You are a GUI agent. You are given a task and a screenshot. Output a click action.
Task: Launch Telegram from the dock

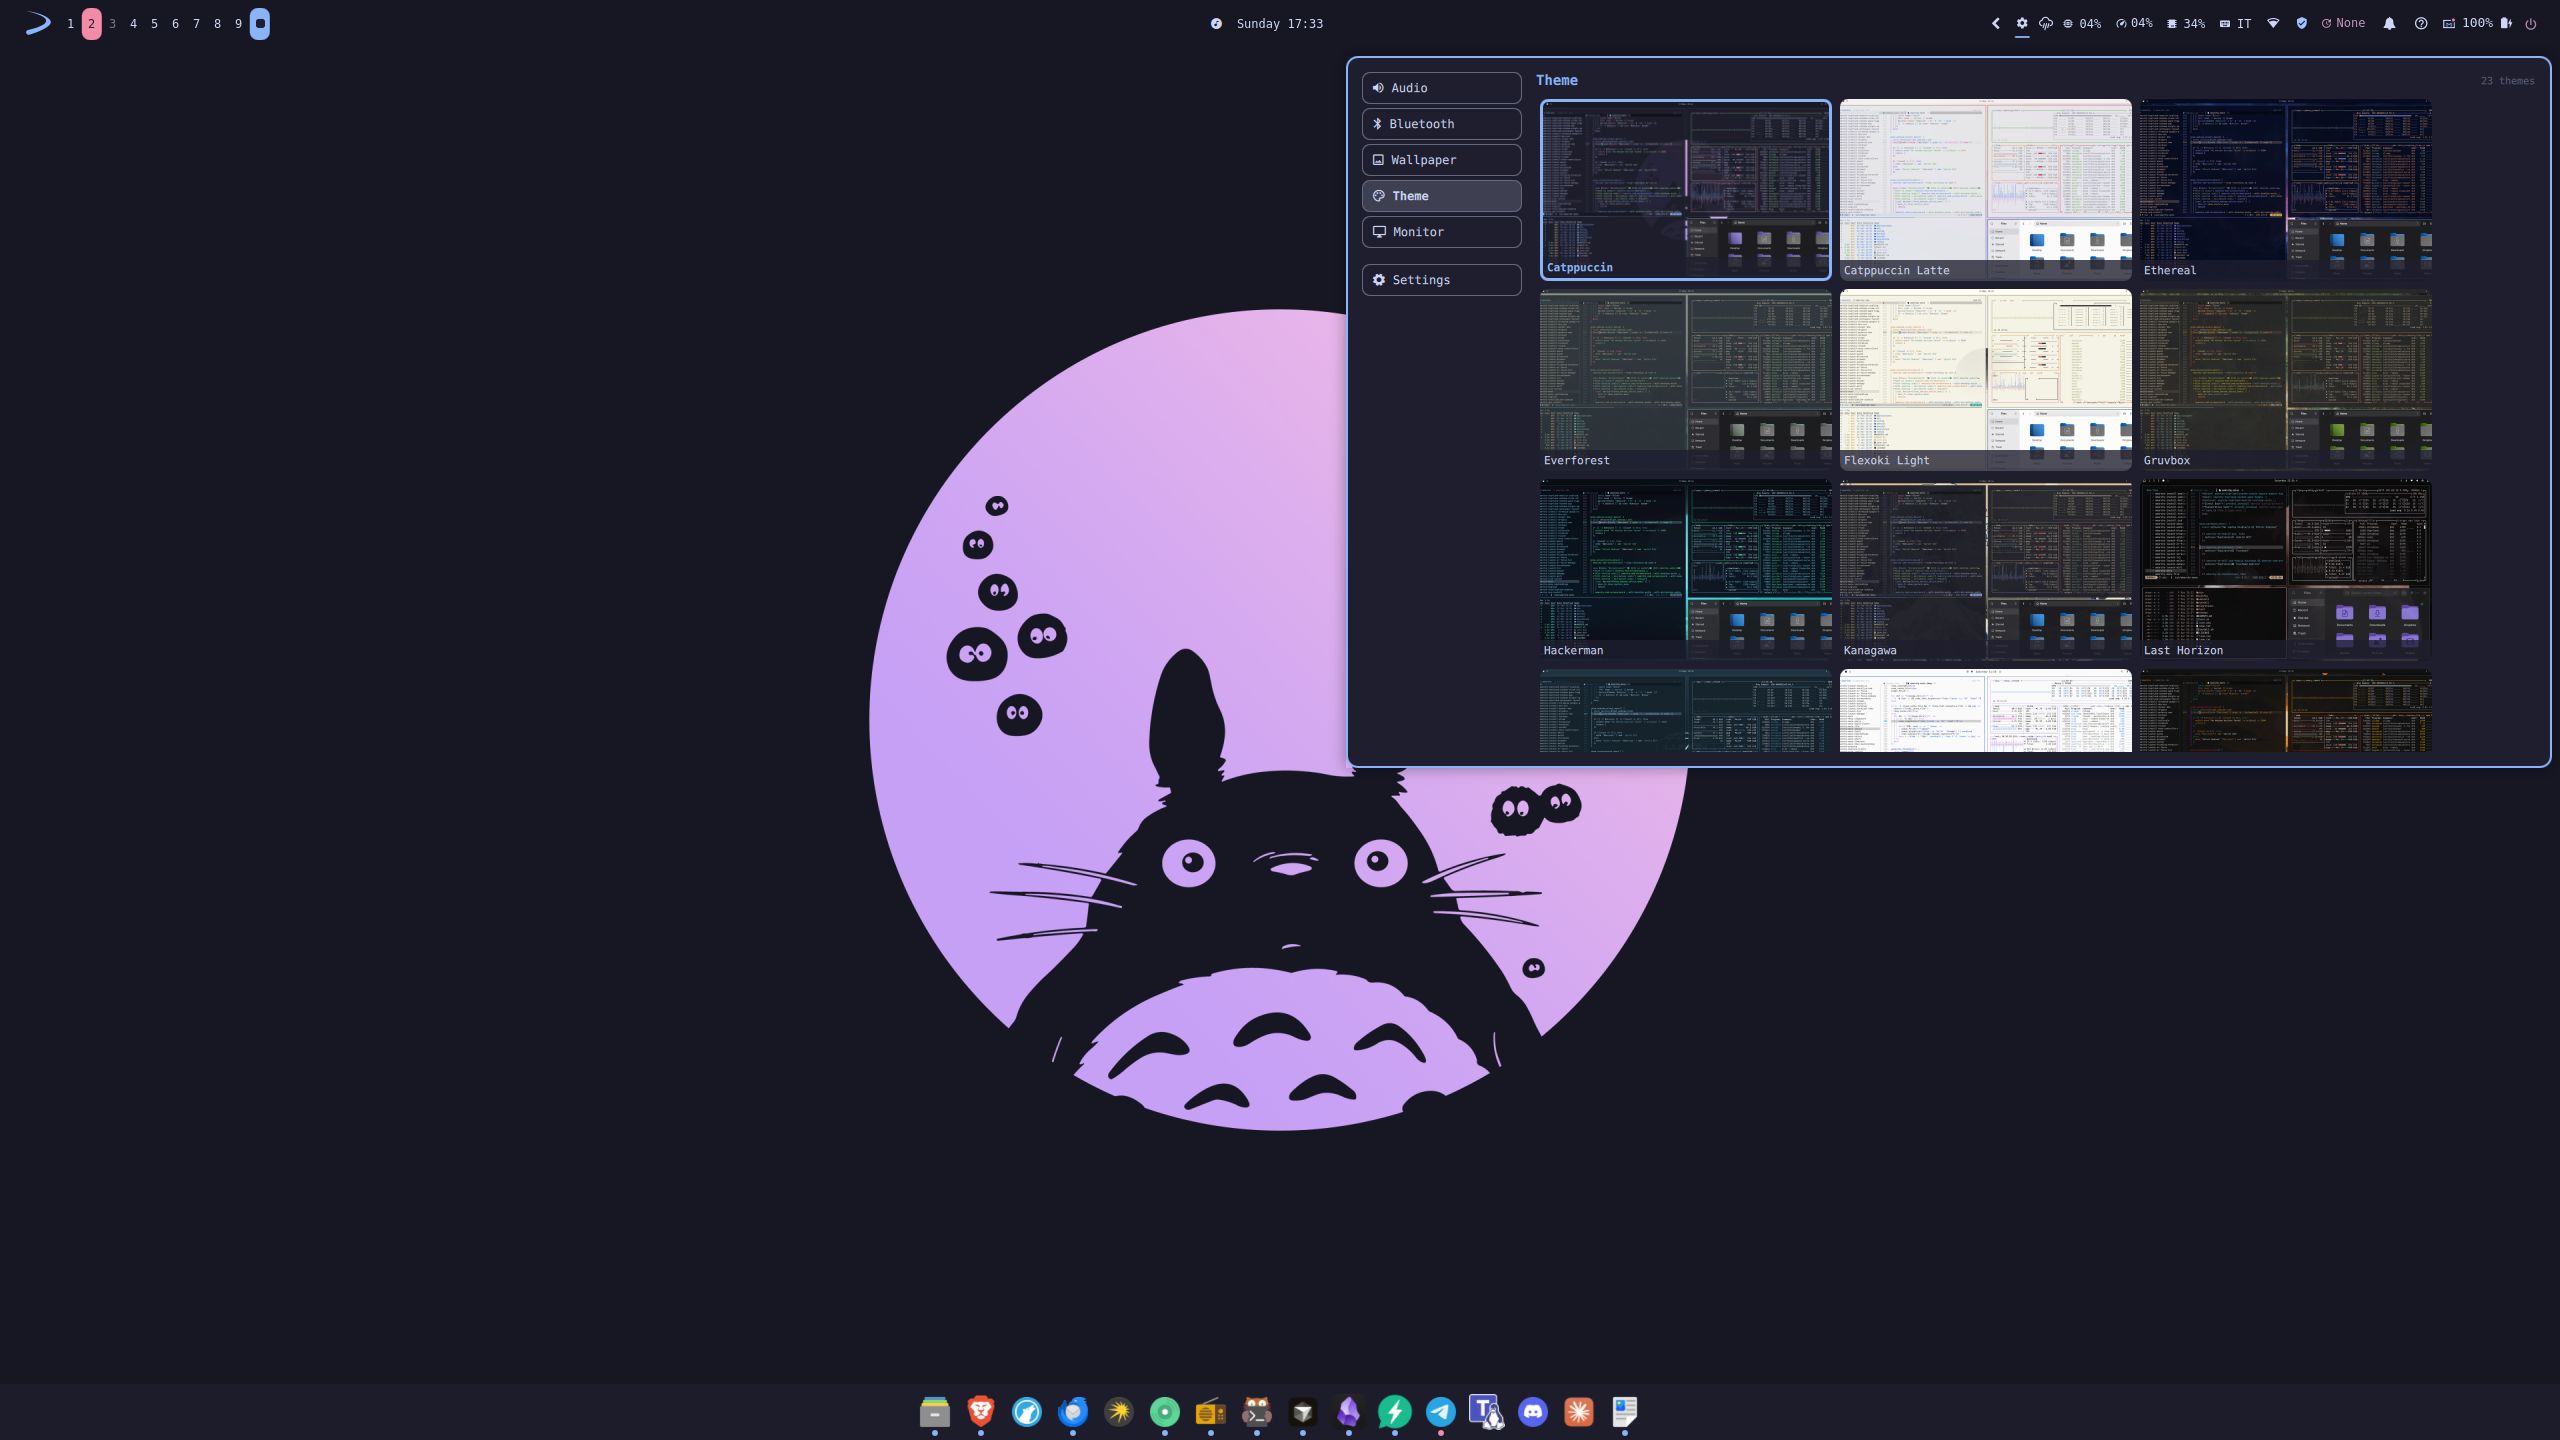pyautogui.click(x=1441, y=1411)
